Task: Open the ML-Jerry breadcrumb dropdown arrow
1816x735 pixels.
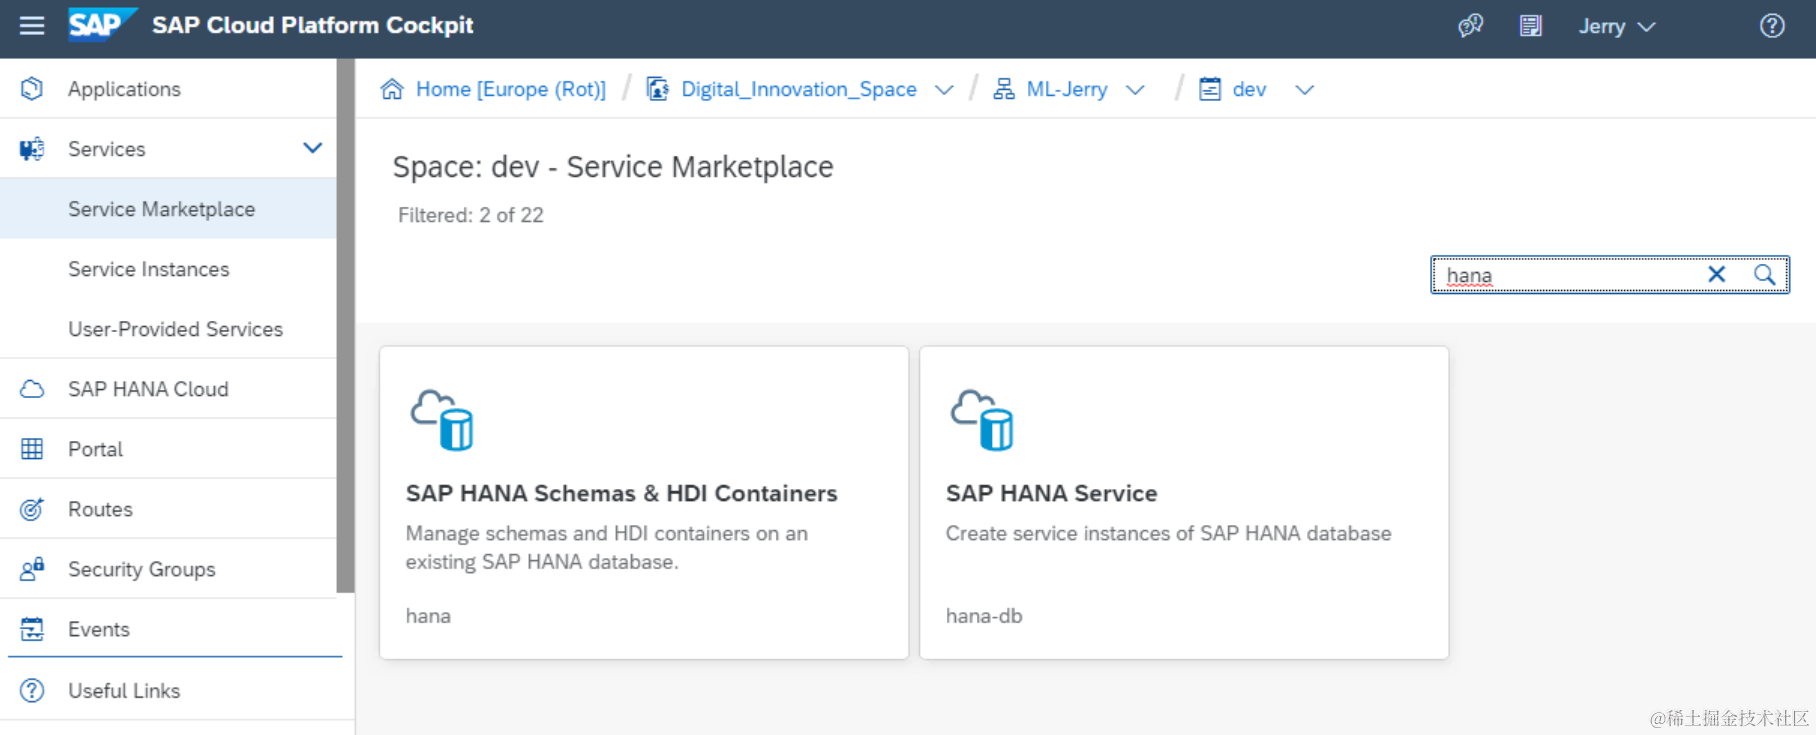Action: (1135, 90)
